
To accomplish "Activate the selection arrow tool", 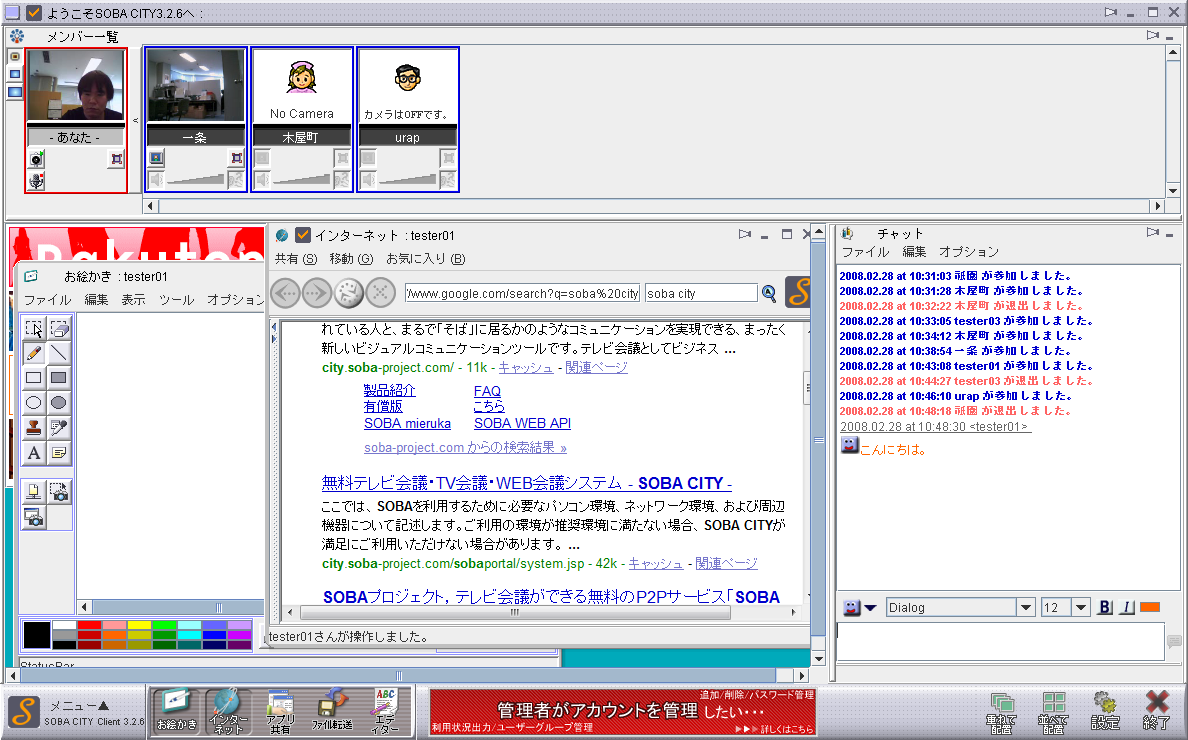I will pyautogui.click(x=33, y=328).
